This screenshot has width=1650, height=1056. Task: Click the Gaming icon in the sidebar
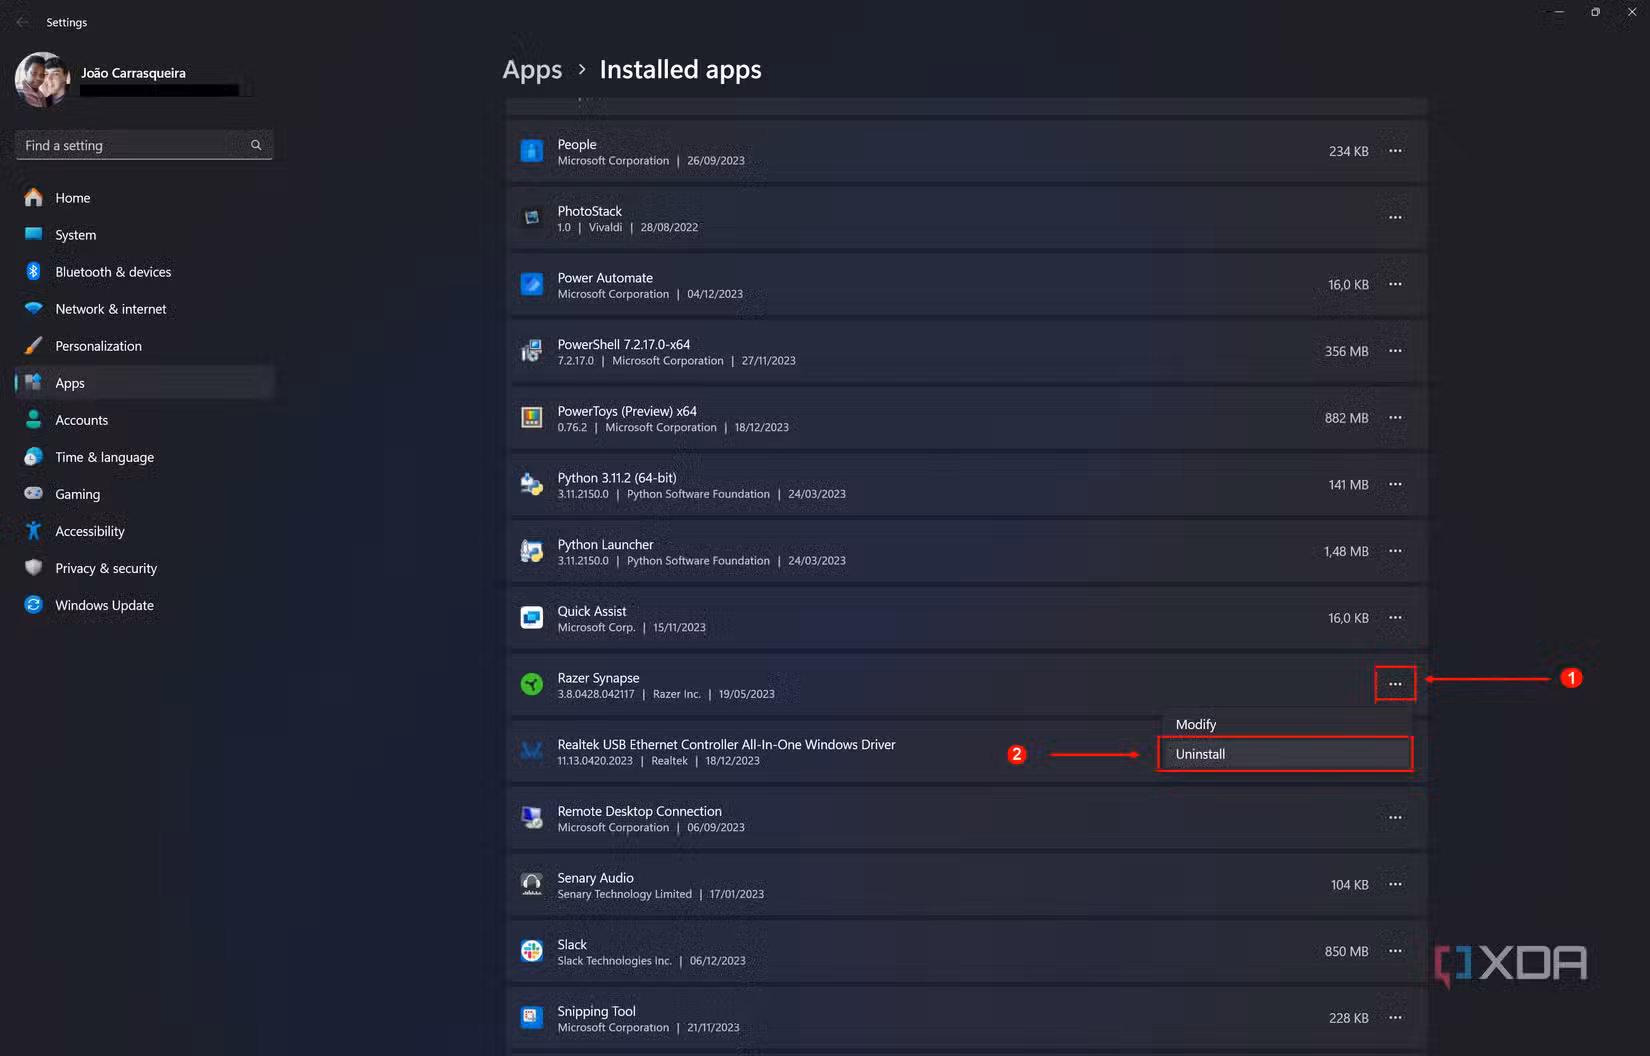[33, 494]
